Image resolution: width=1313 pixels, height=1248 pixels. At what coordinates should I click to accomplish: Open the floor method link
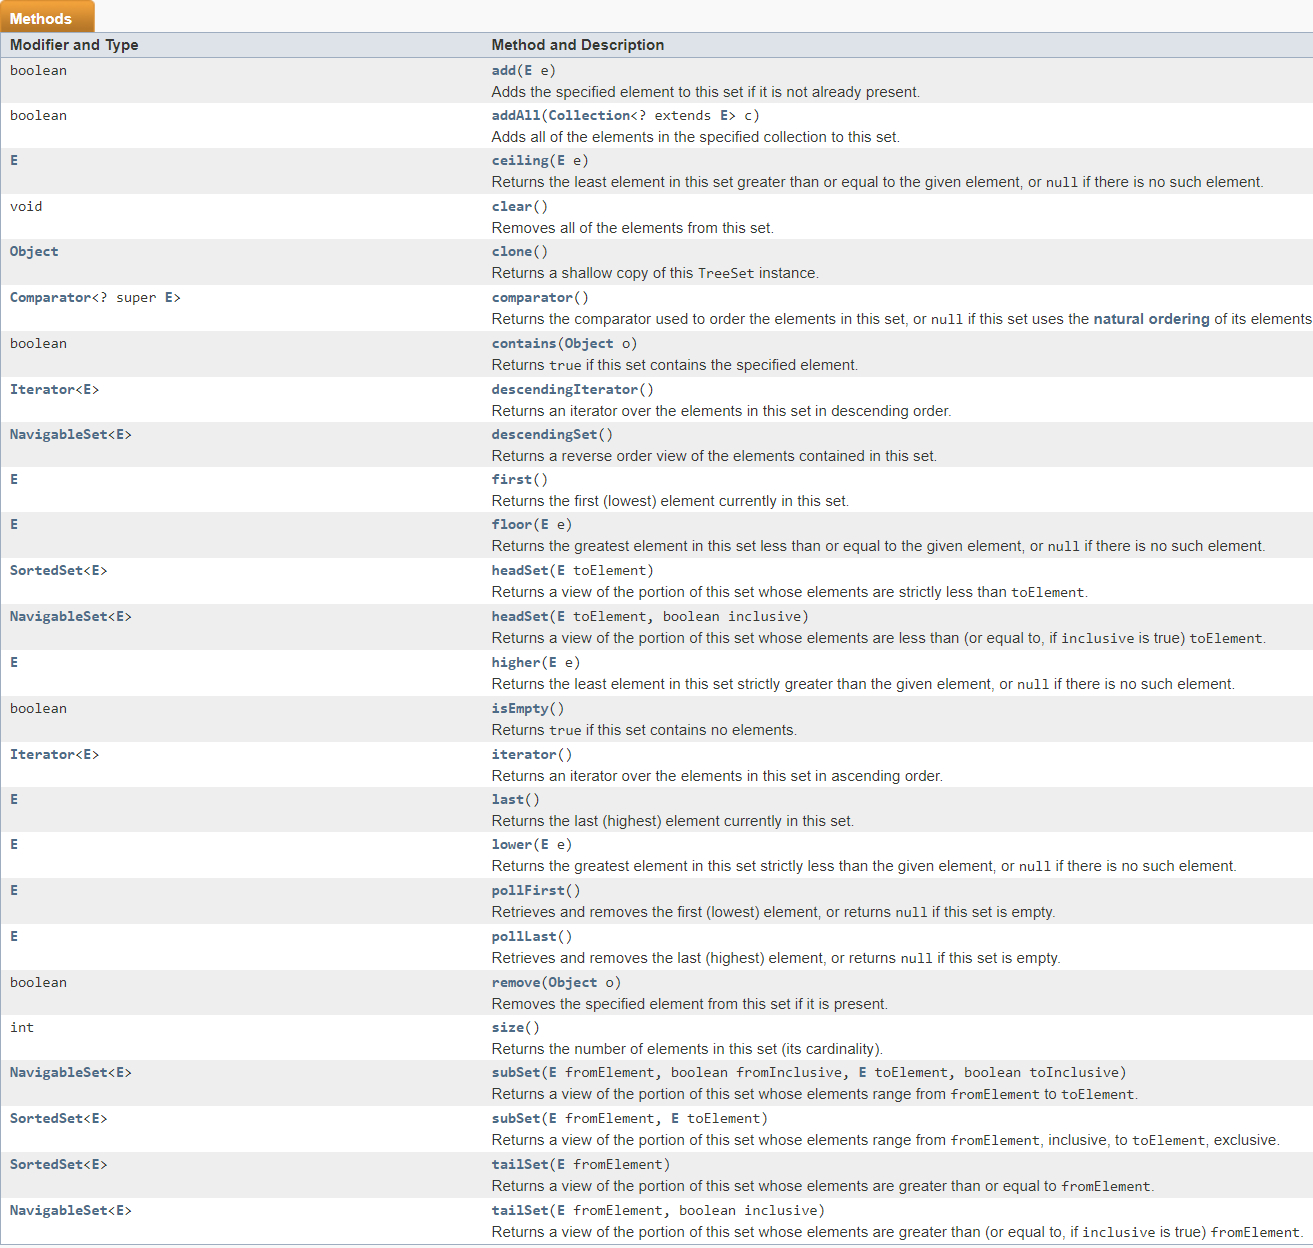[511, 524]
